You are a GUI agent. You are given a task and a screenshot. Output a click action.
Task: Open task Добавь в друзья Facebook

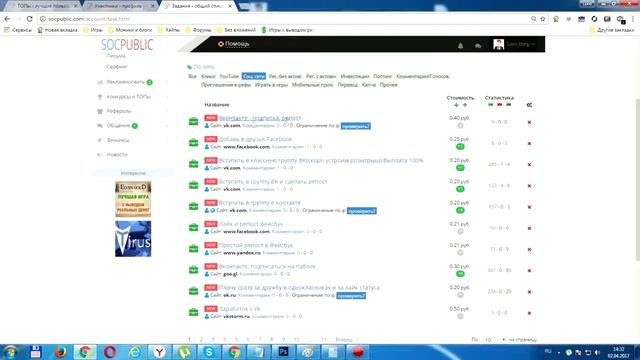(255, 139)
